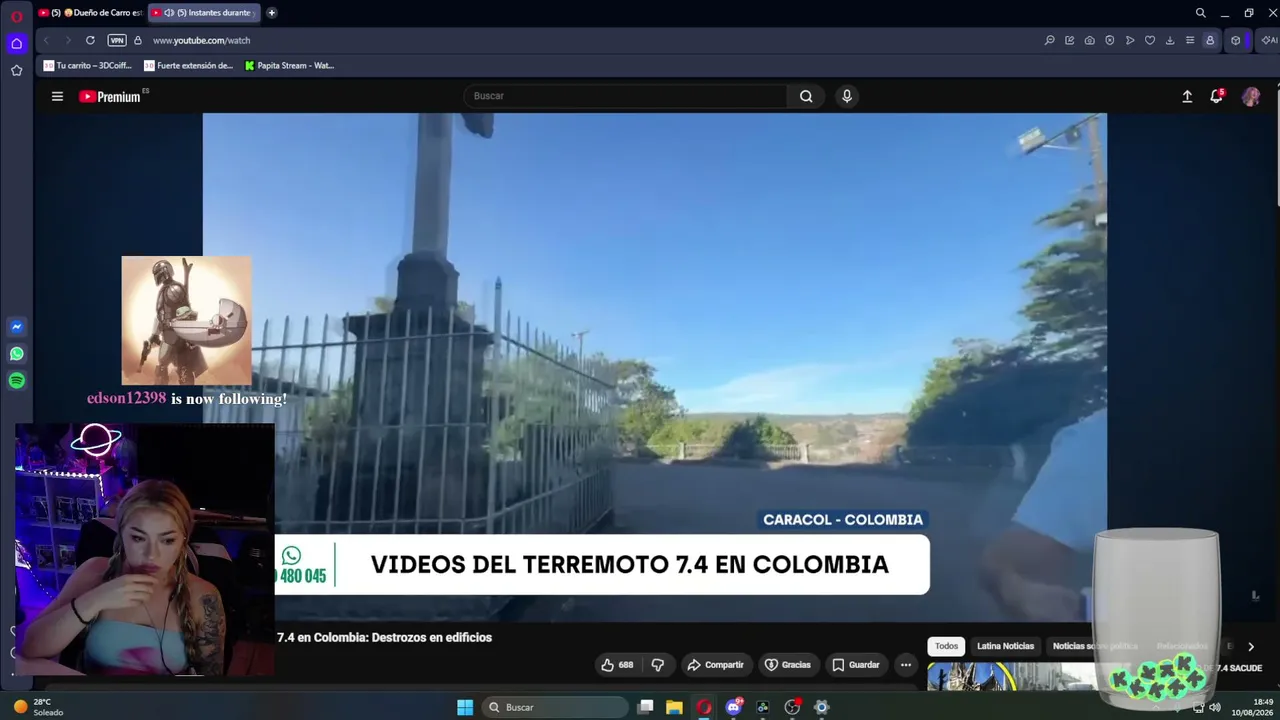Open the ad blocker shield icon

tap(1109, 40)
